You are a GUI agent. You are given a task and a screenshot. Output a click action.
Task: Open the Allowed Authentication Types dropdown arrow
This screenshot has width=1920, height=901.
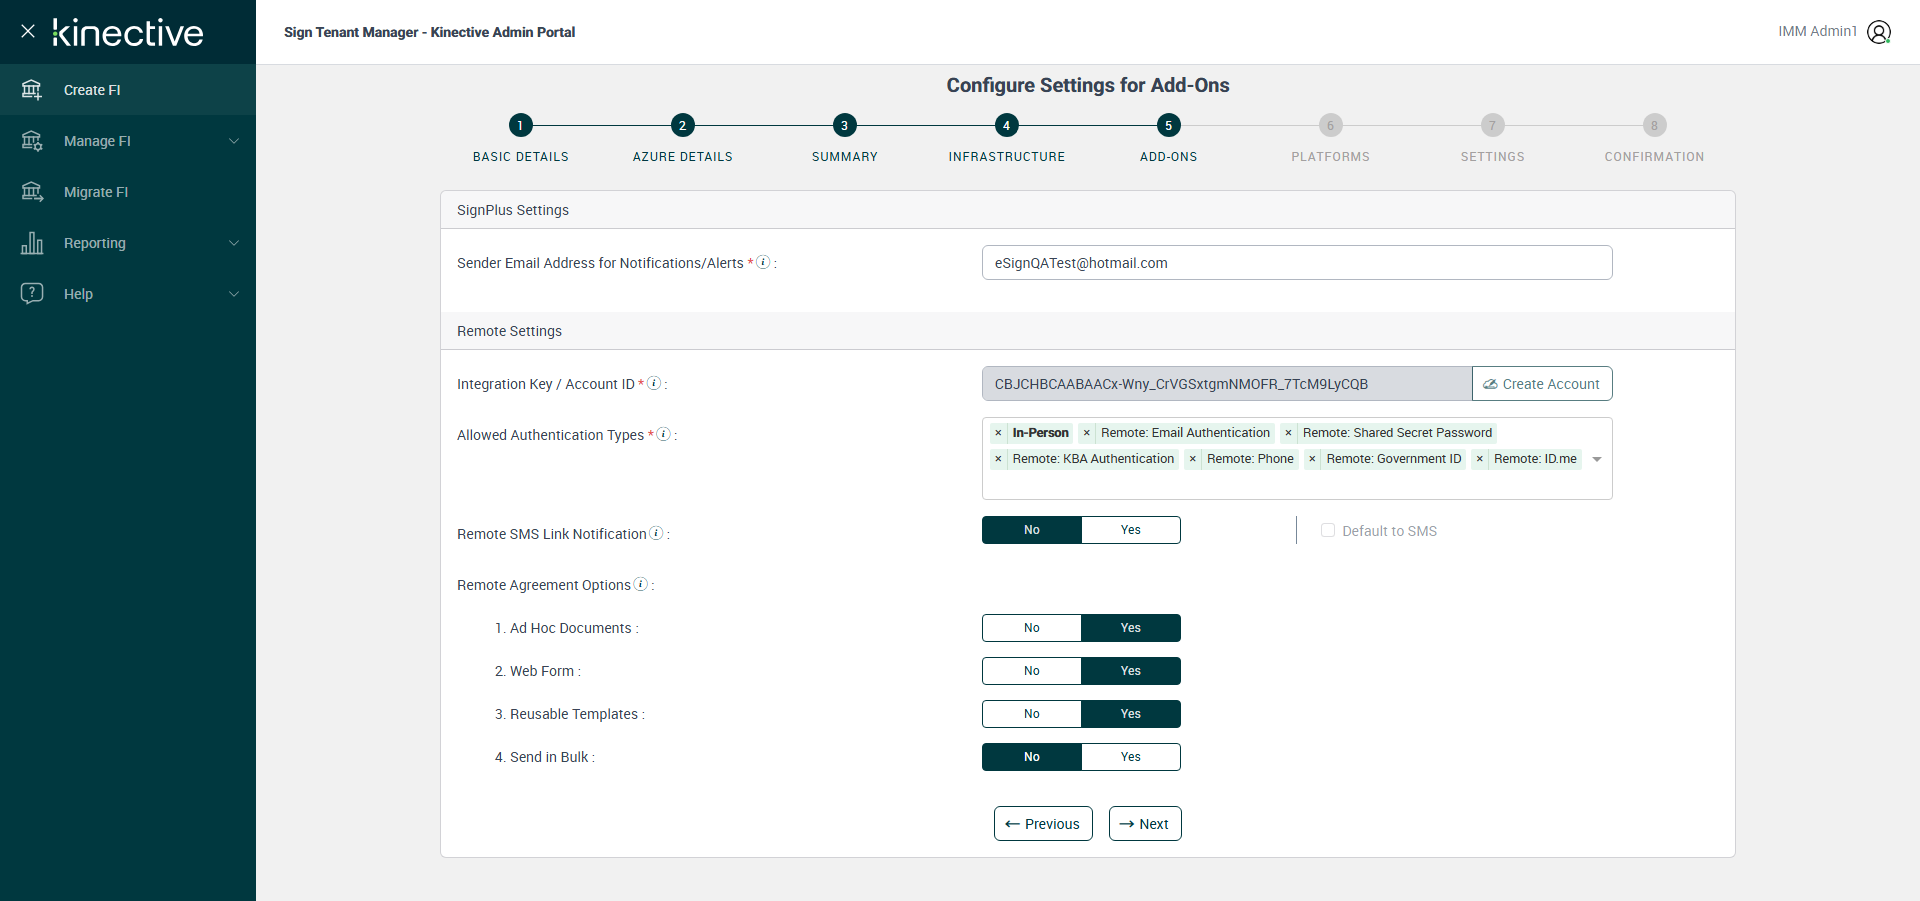click(x=1597, y=459)
